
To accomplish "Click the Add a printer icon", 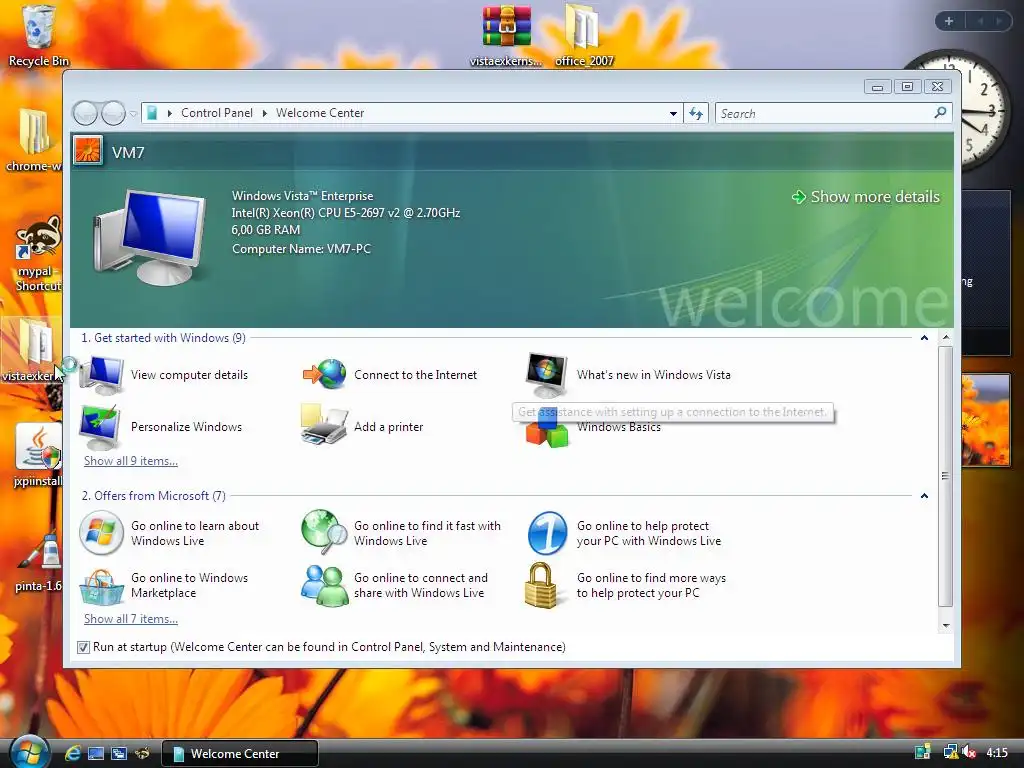I will pyautogui.click(x=324, y=426).
